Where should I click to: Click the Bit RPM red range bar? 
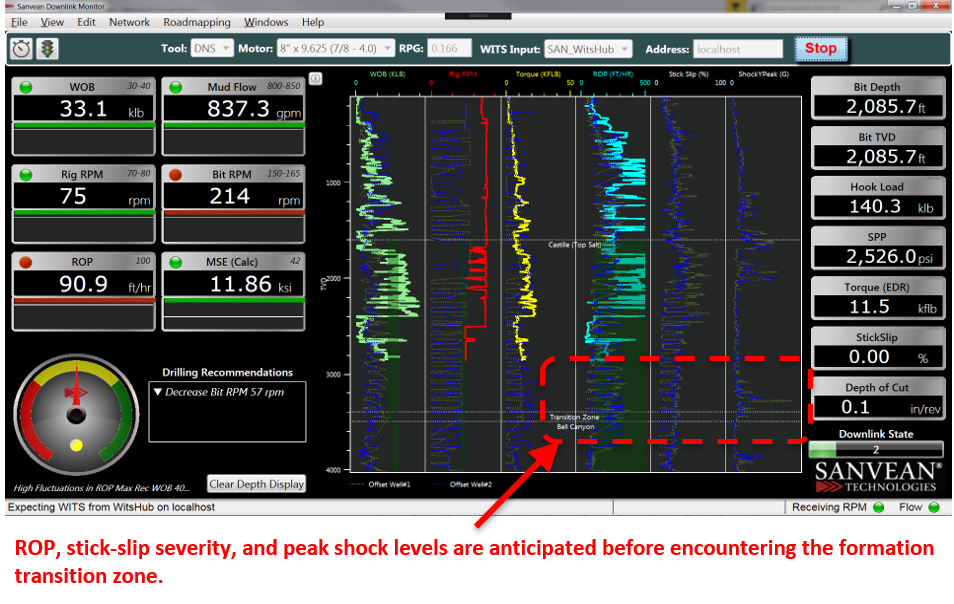[234, 212]
